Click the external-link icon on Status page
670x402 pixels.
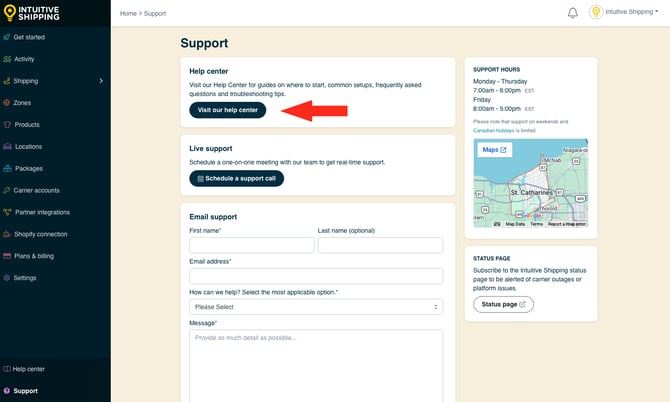point(522,304)
